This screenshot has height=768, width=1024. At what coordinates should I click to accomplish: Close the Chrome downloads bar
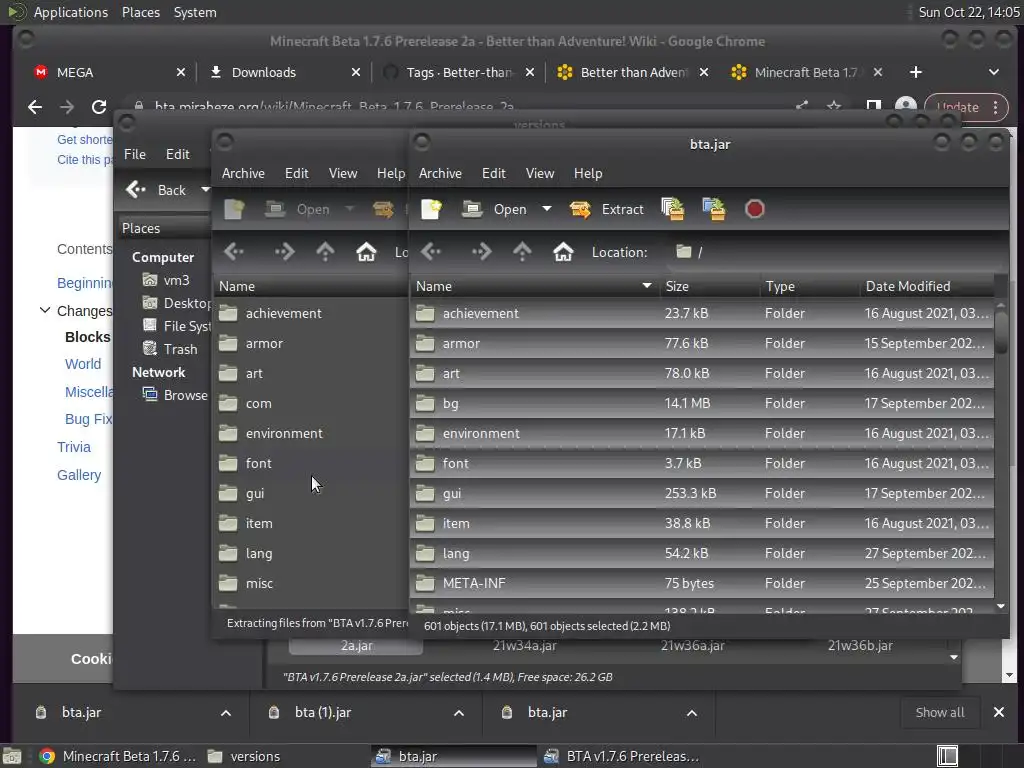[999, 712]
